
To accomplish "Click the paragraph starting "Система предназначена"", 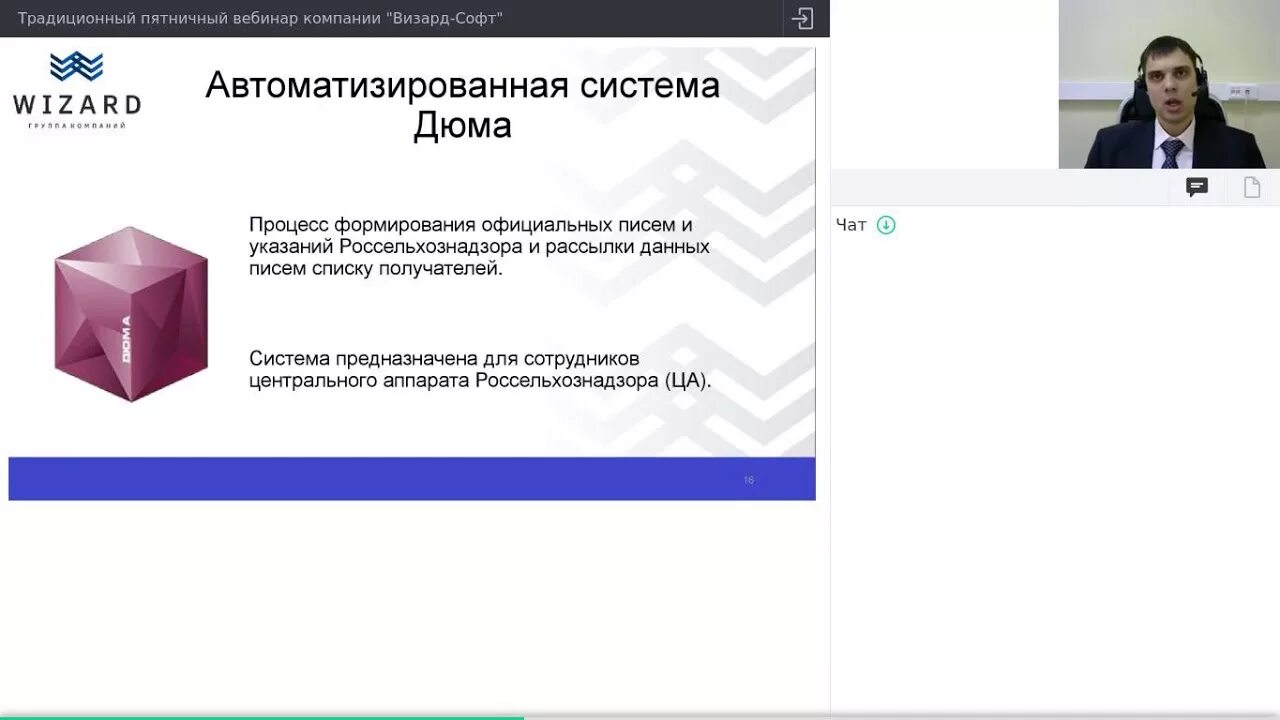I will click(x=480, y=369).
